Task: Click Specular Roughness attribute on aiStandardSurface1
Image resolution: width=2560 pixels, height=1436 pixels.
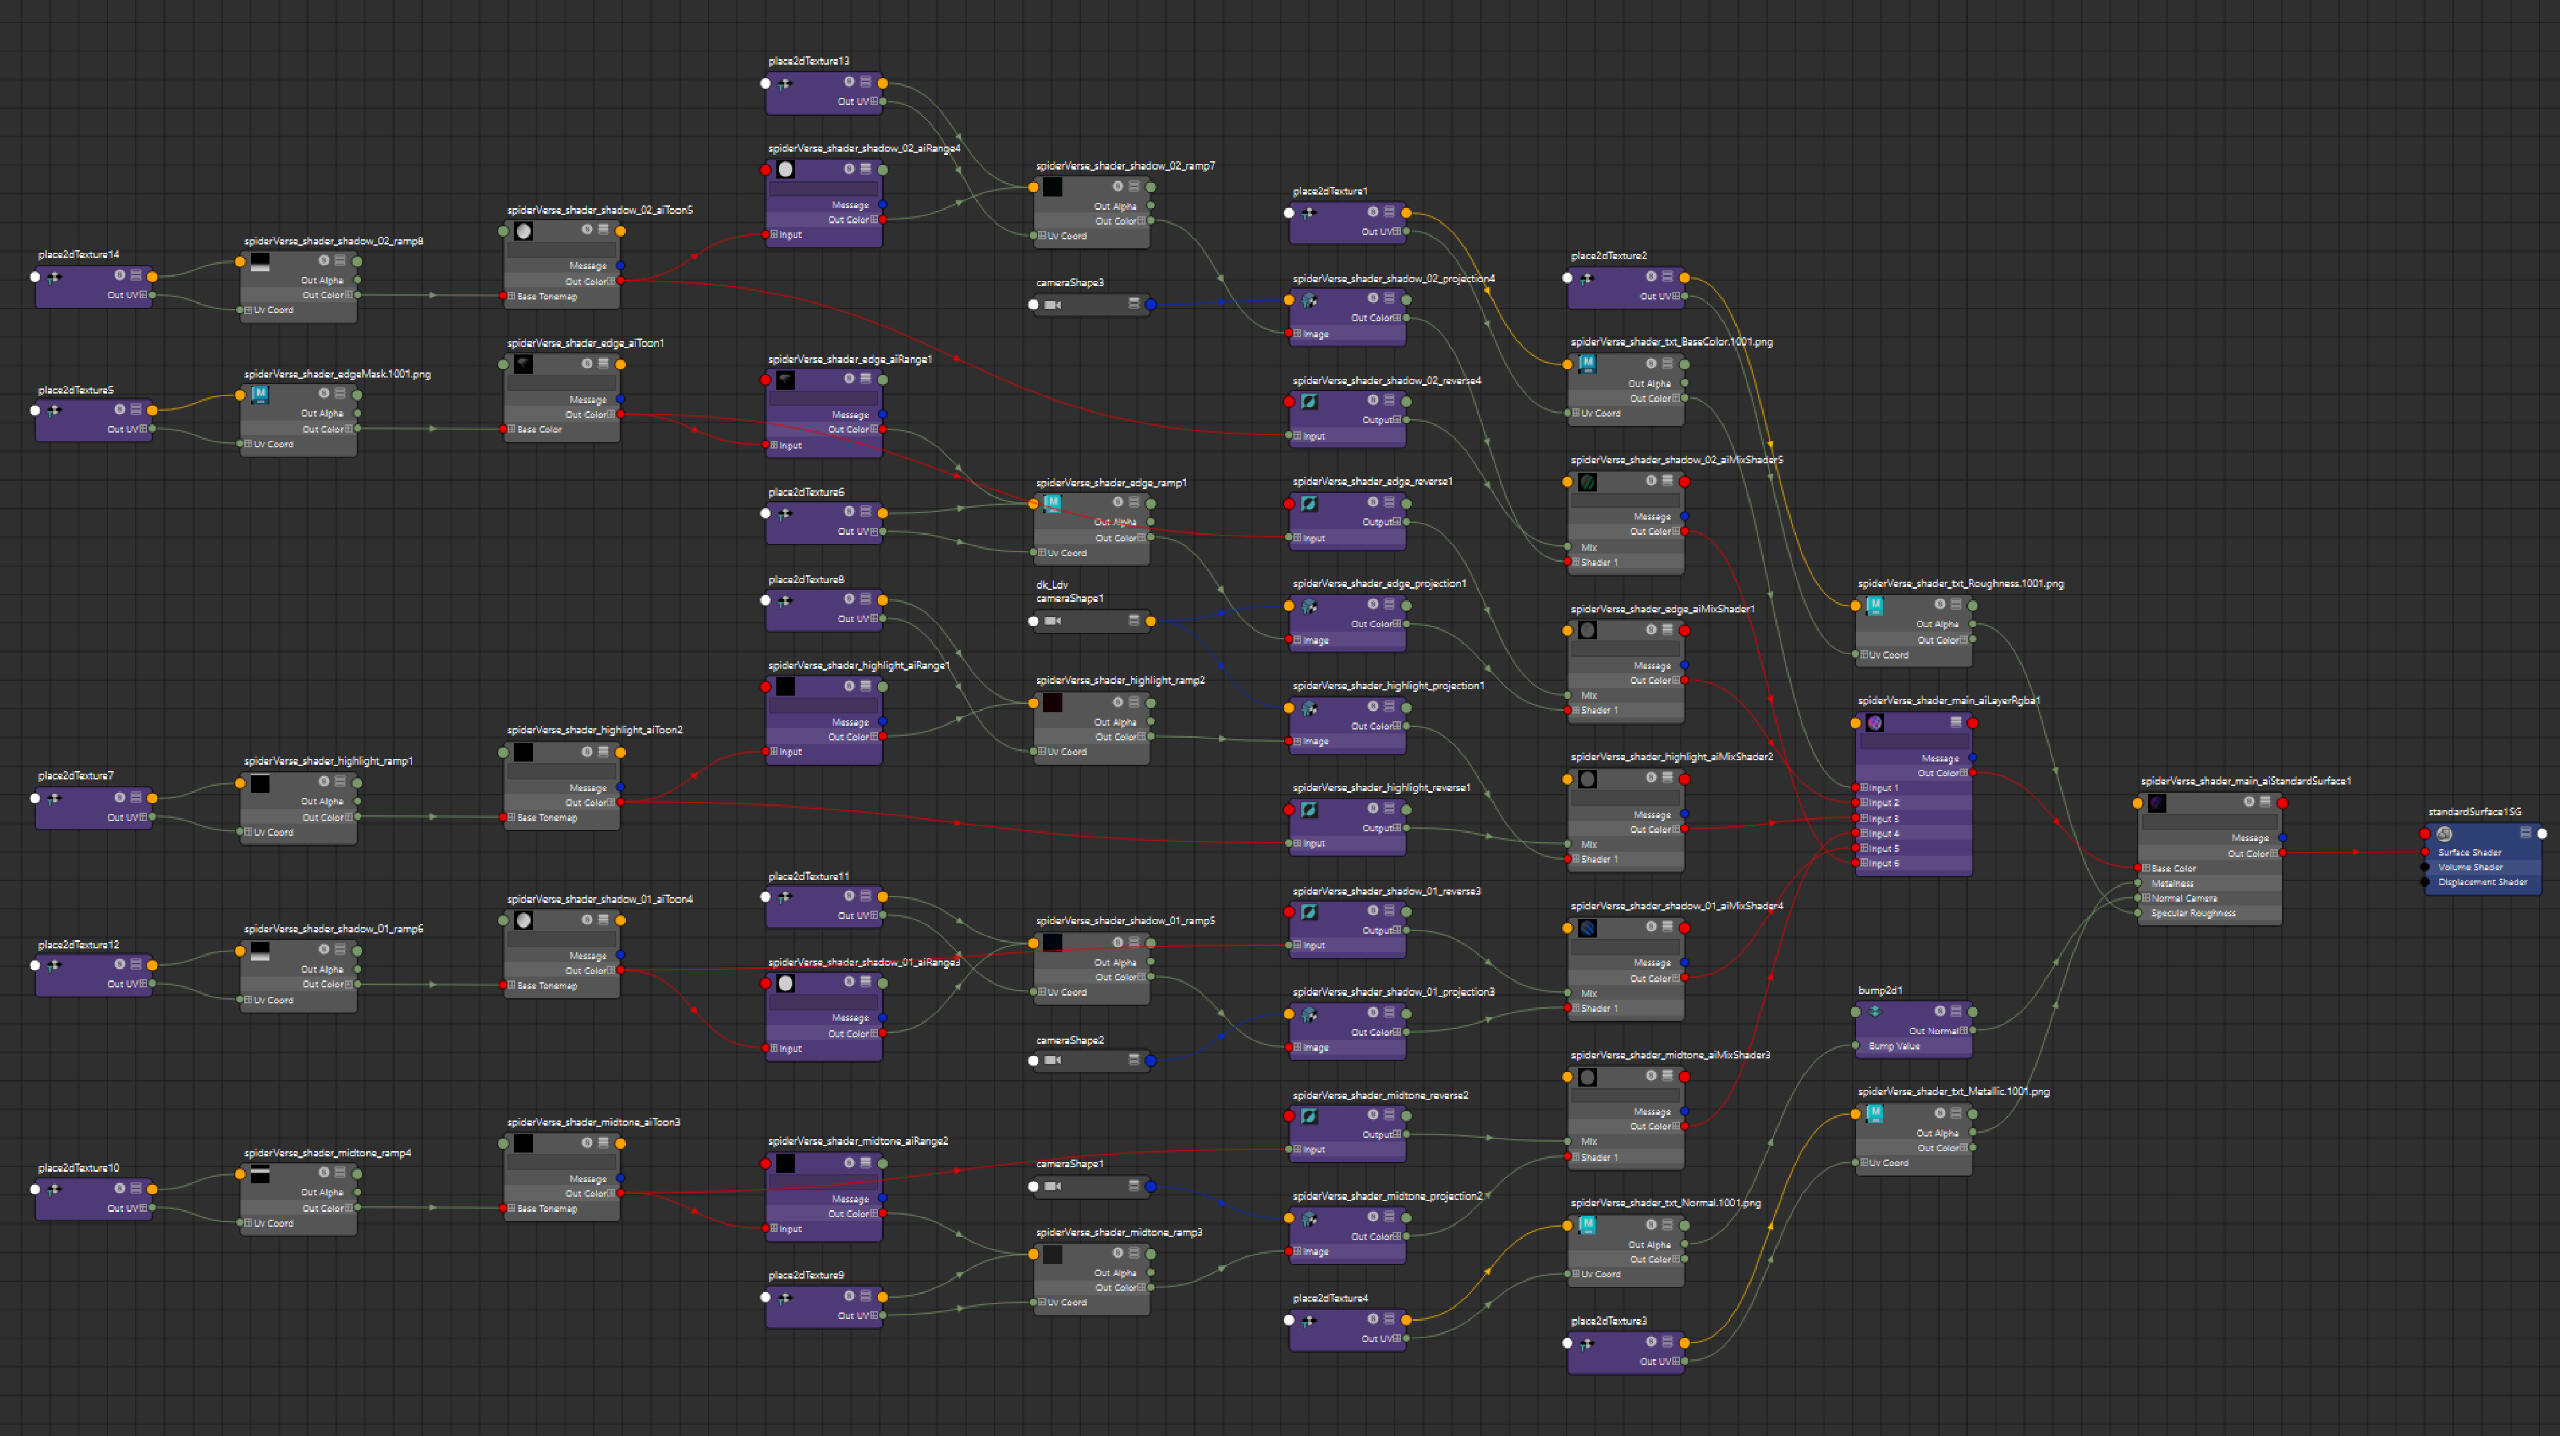Action: (x=2192, y=913)
